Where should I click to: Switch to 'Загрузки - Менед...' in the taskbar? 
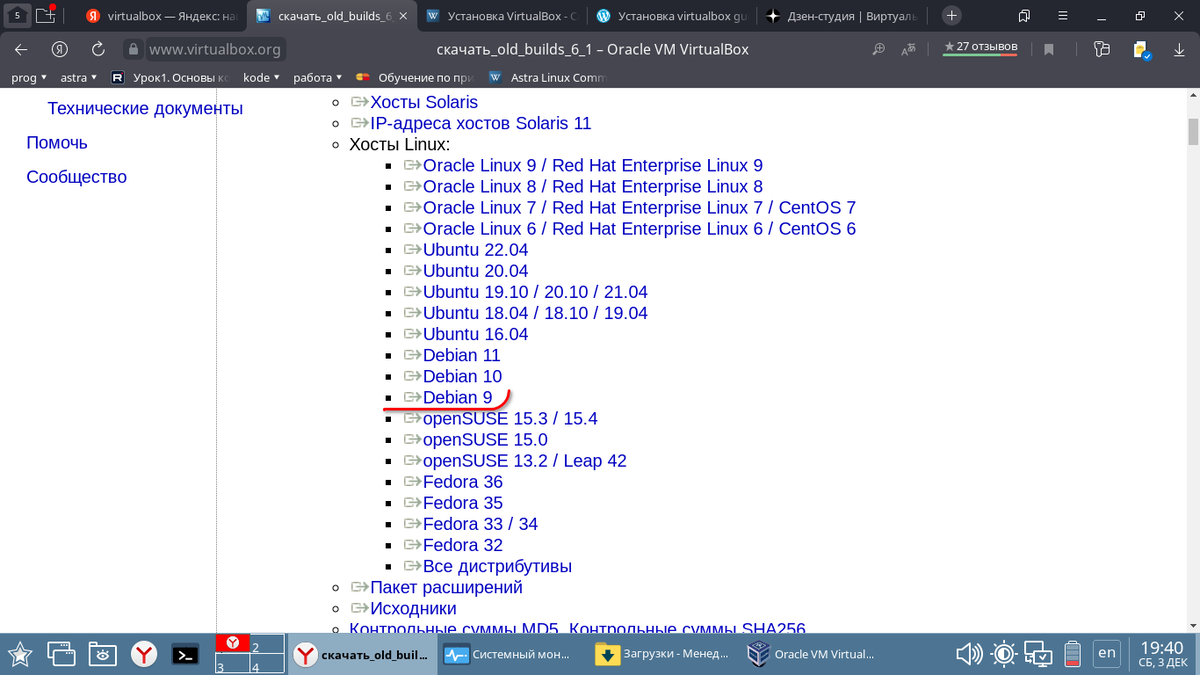click(662, 655)
